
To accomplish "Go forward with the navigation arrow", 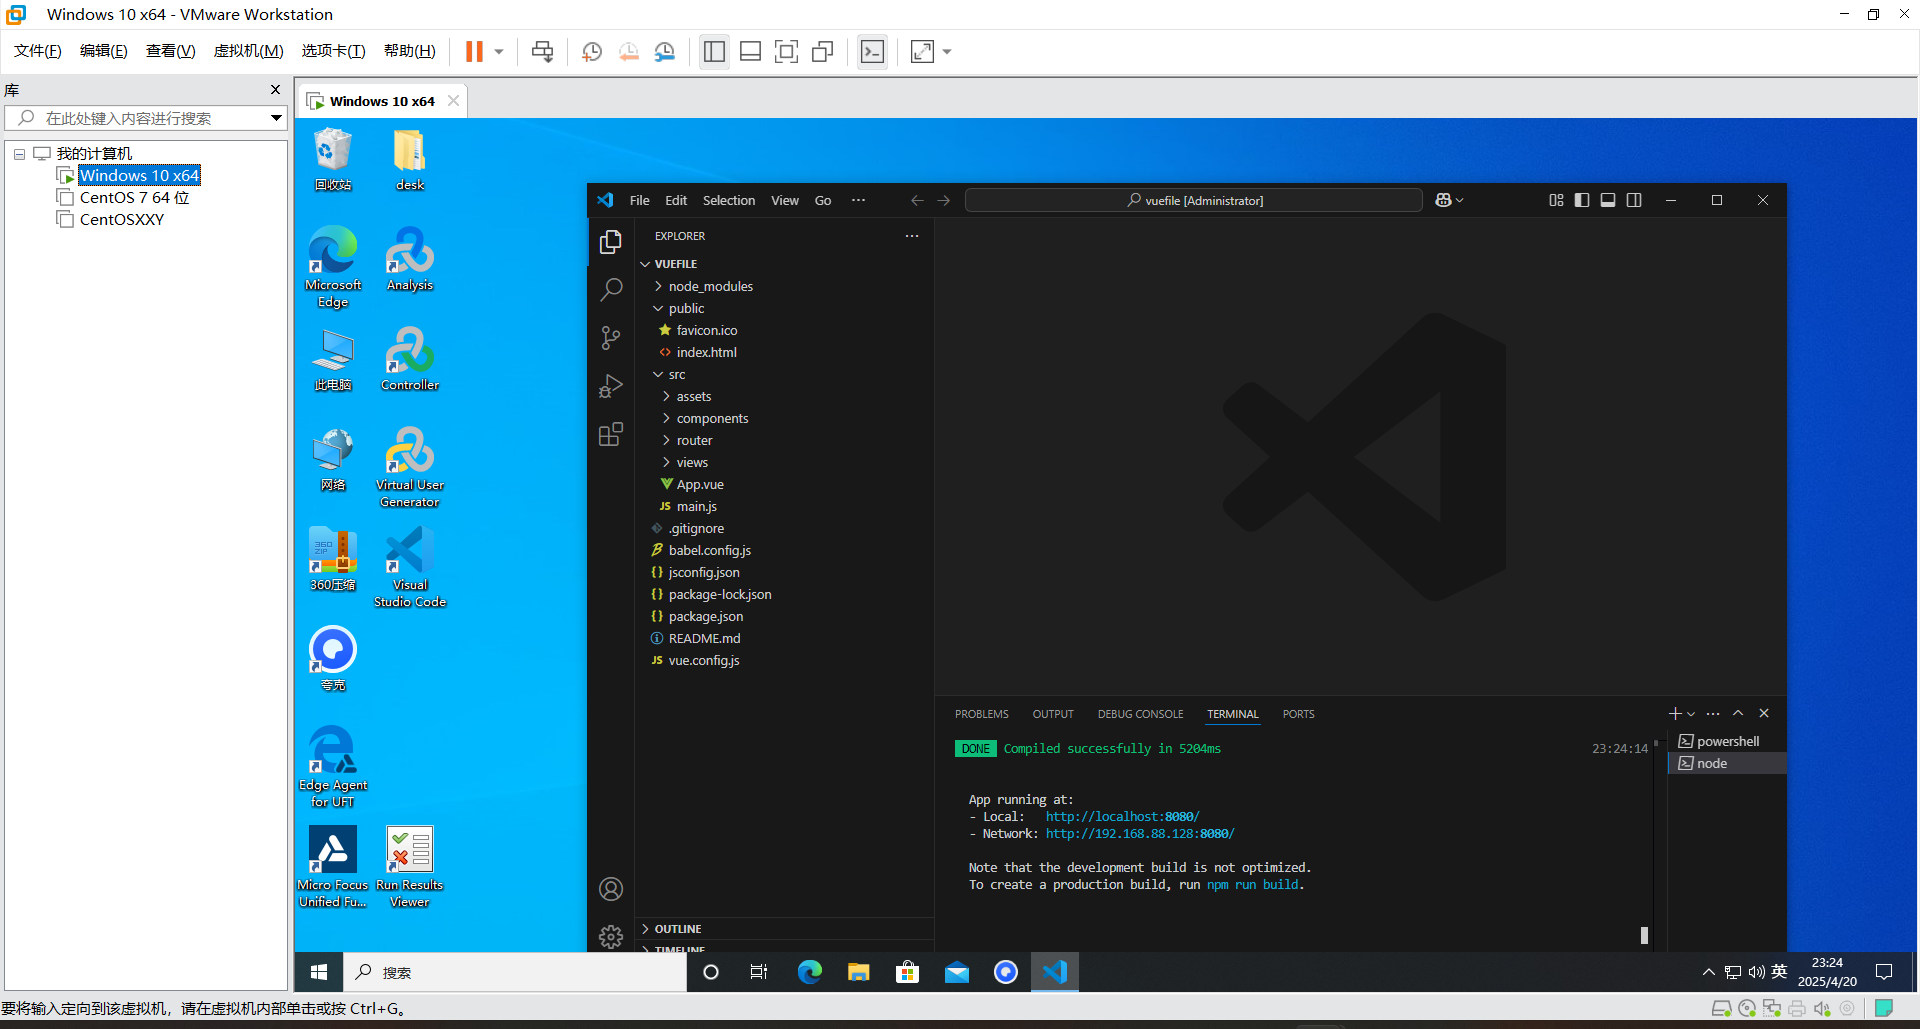I will [943, 200].
